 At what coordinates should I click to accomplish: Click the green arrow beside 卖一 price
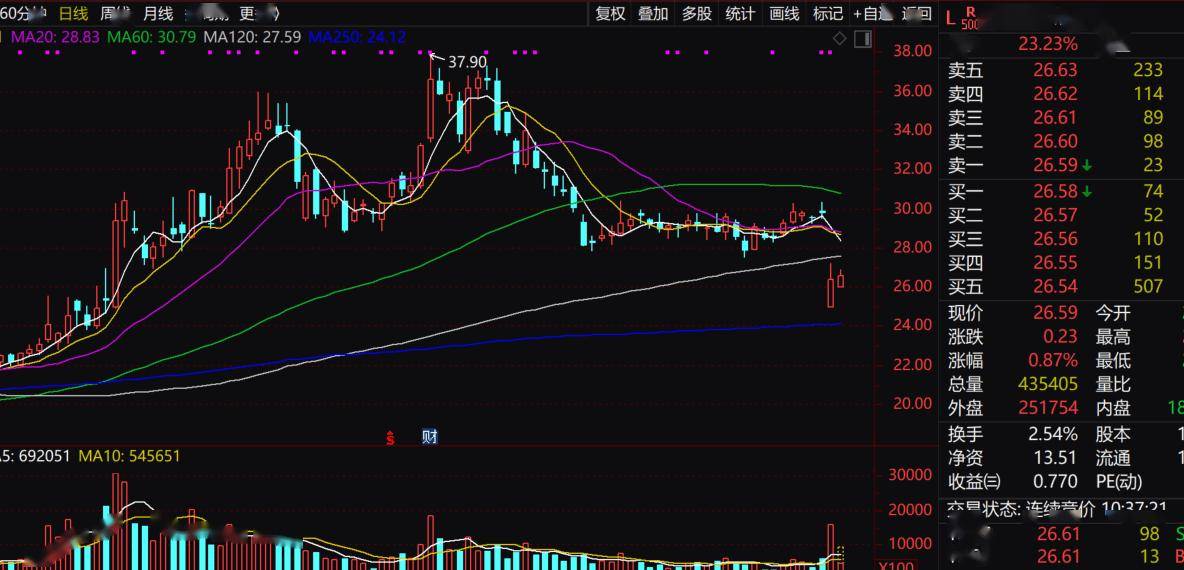pos(1087,166)
